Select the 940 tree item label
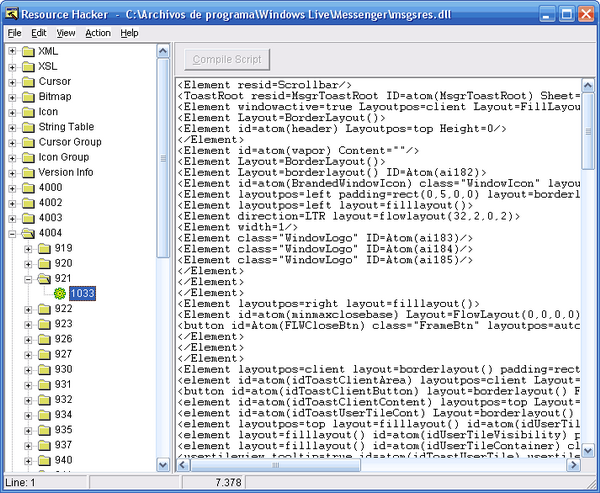This screenshot has height=493, width=600. 64,460
